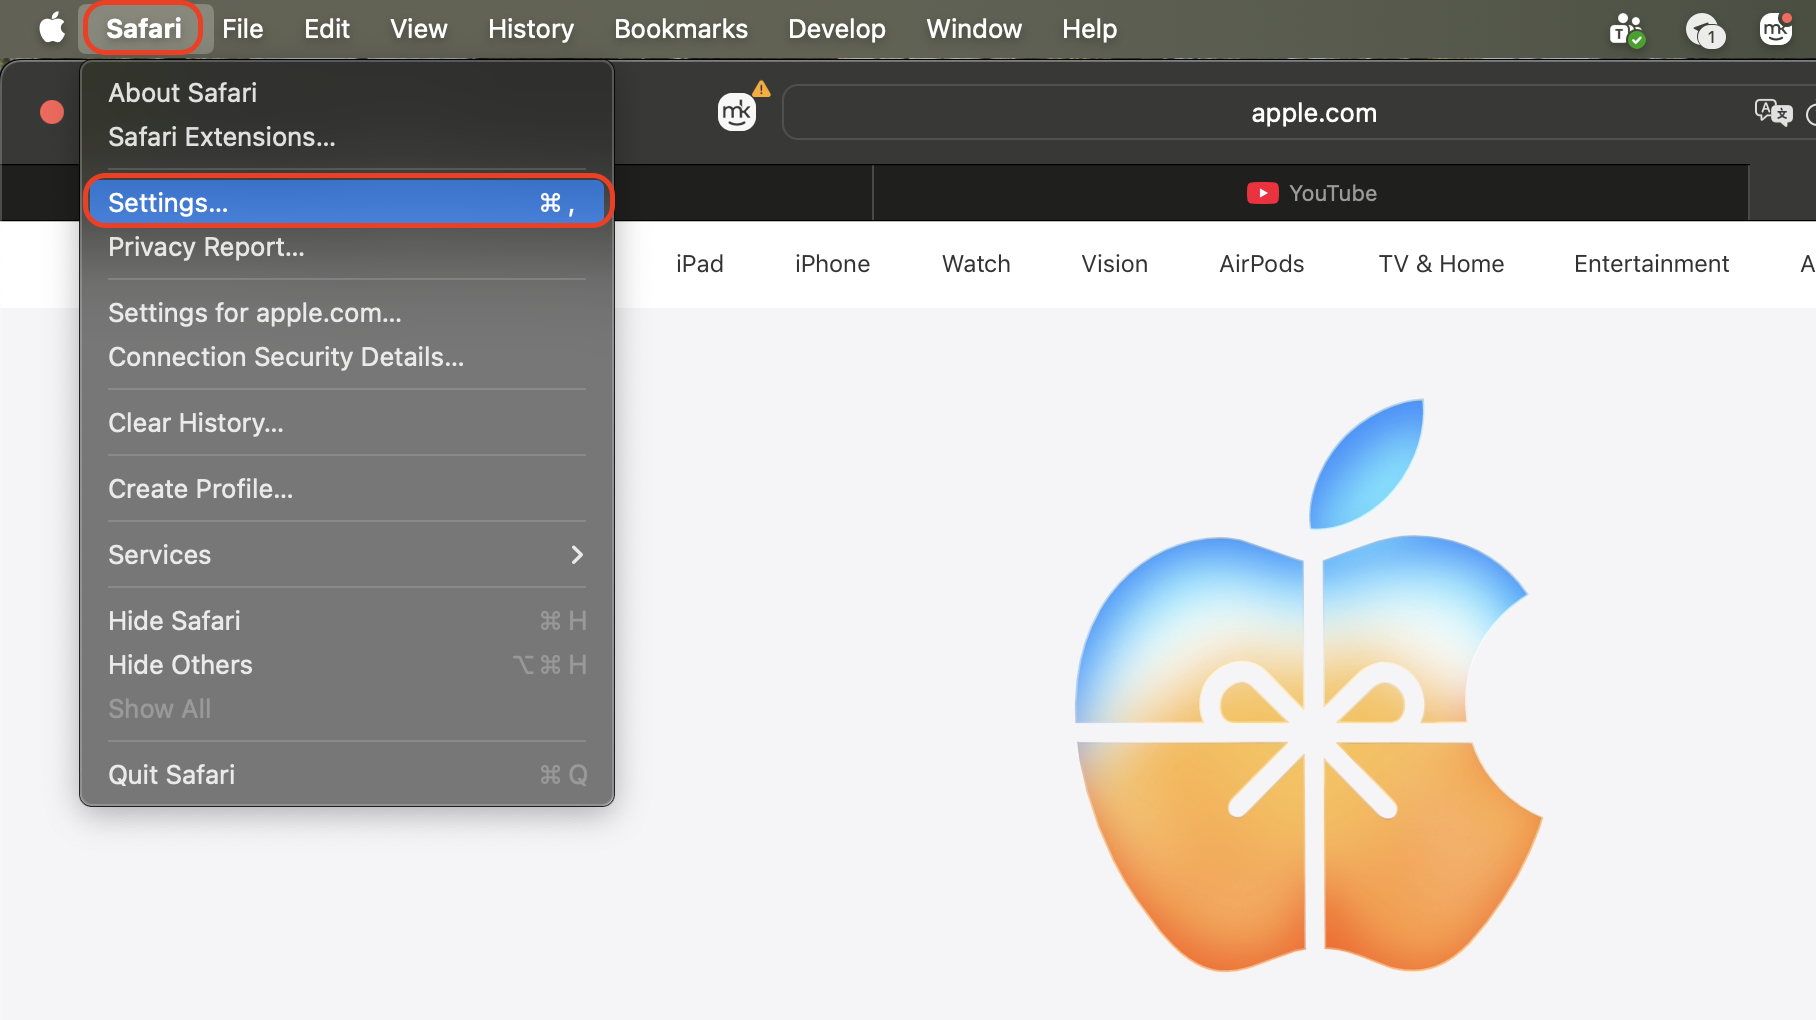This screenshot has width=1816, height=1020.
Task: Click the address bar showing apple.com
Action: [1313, 112]
